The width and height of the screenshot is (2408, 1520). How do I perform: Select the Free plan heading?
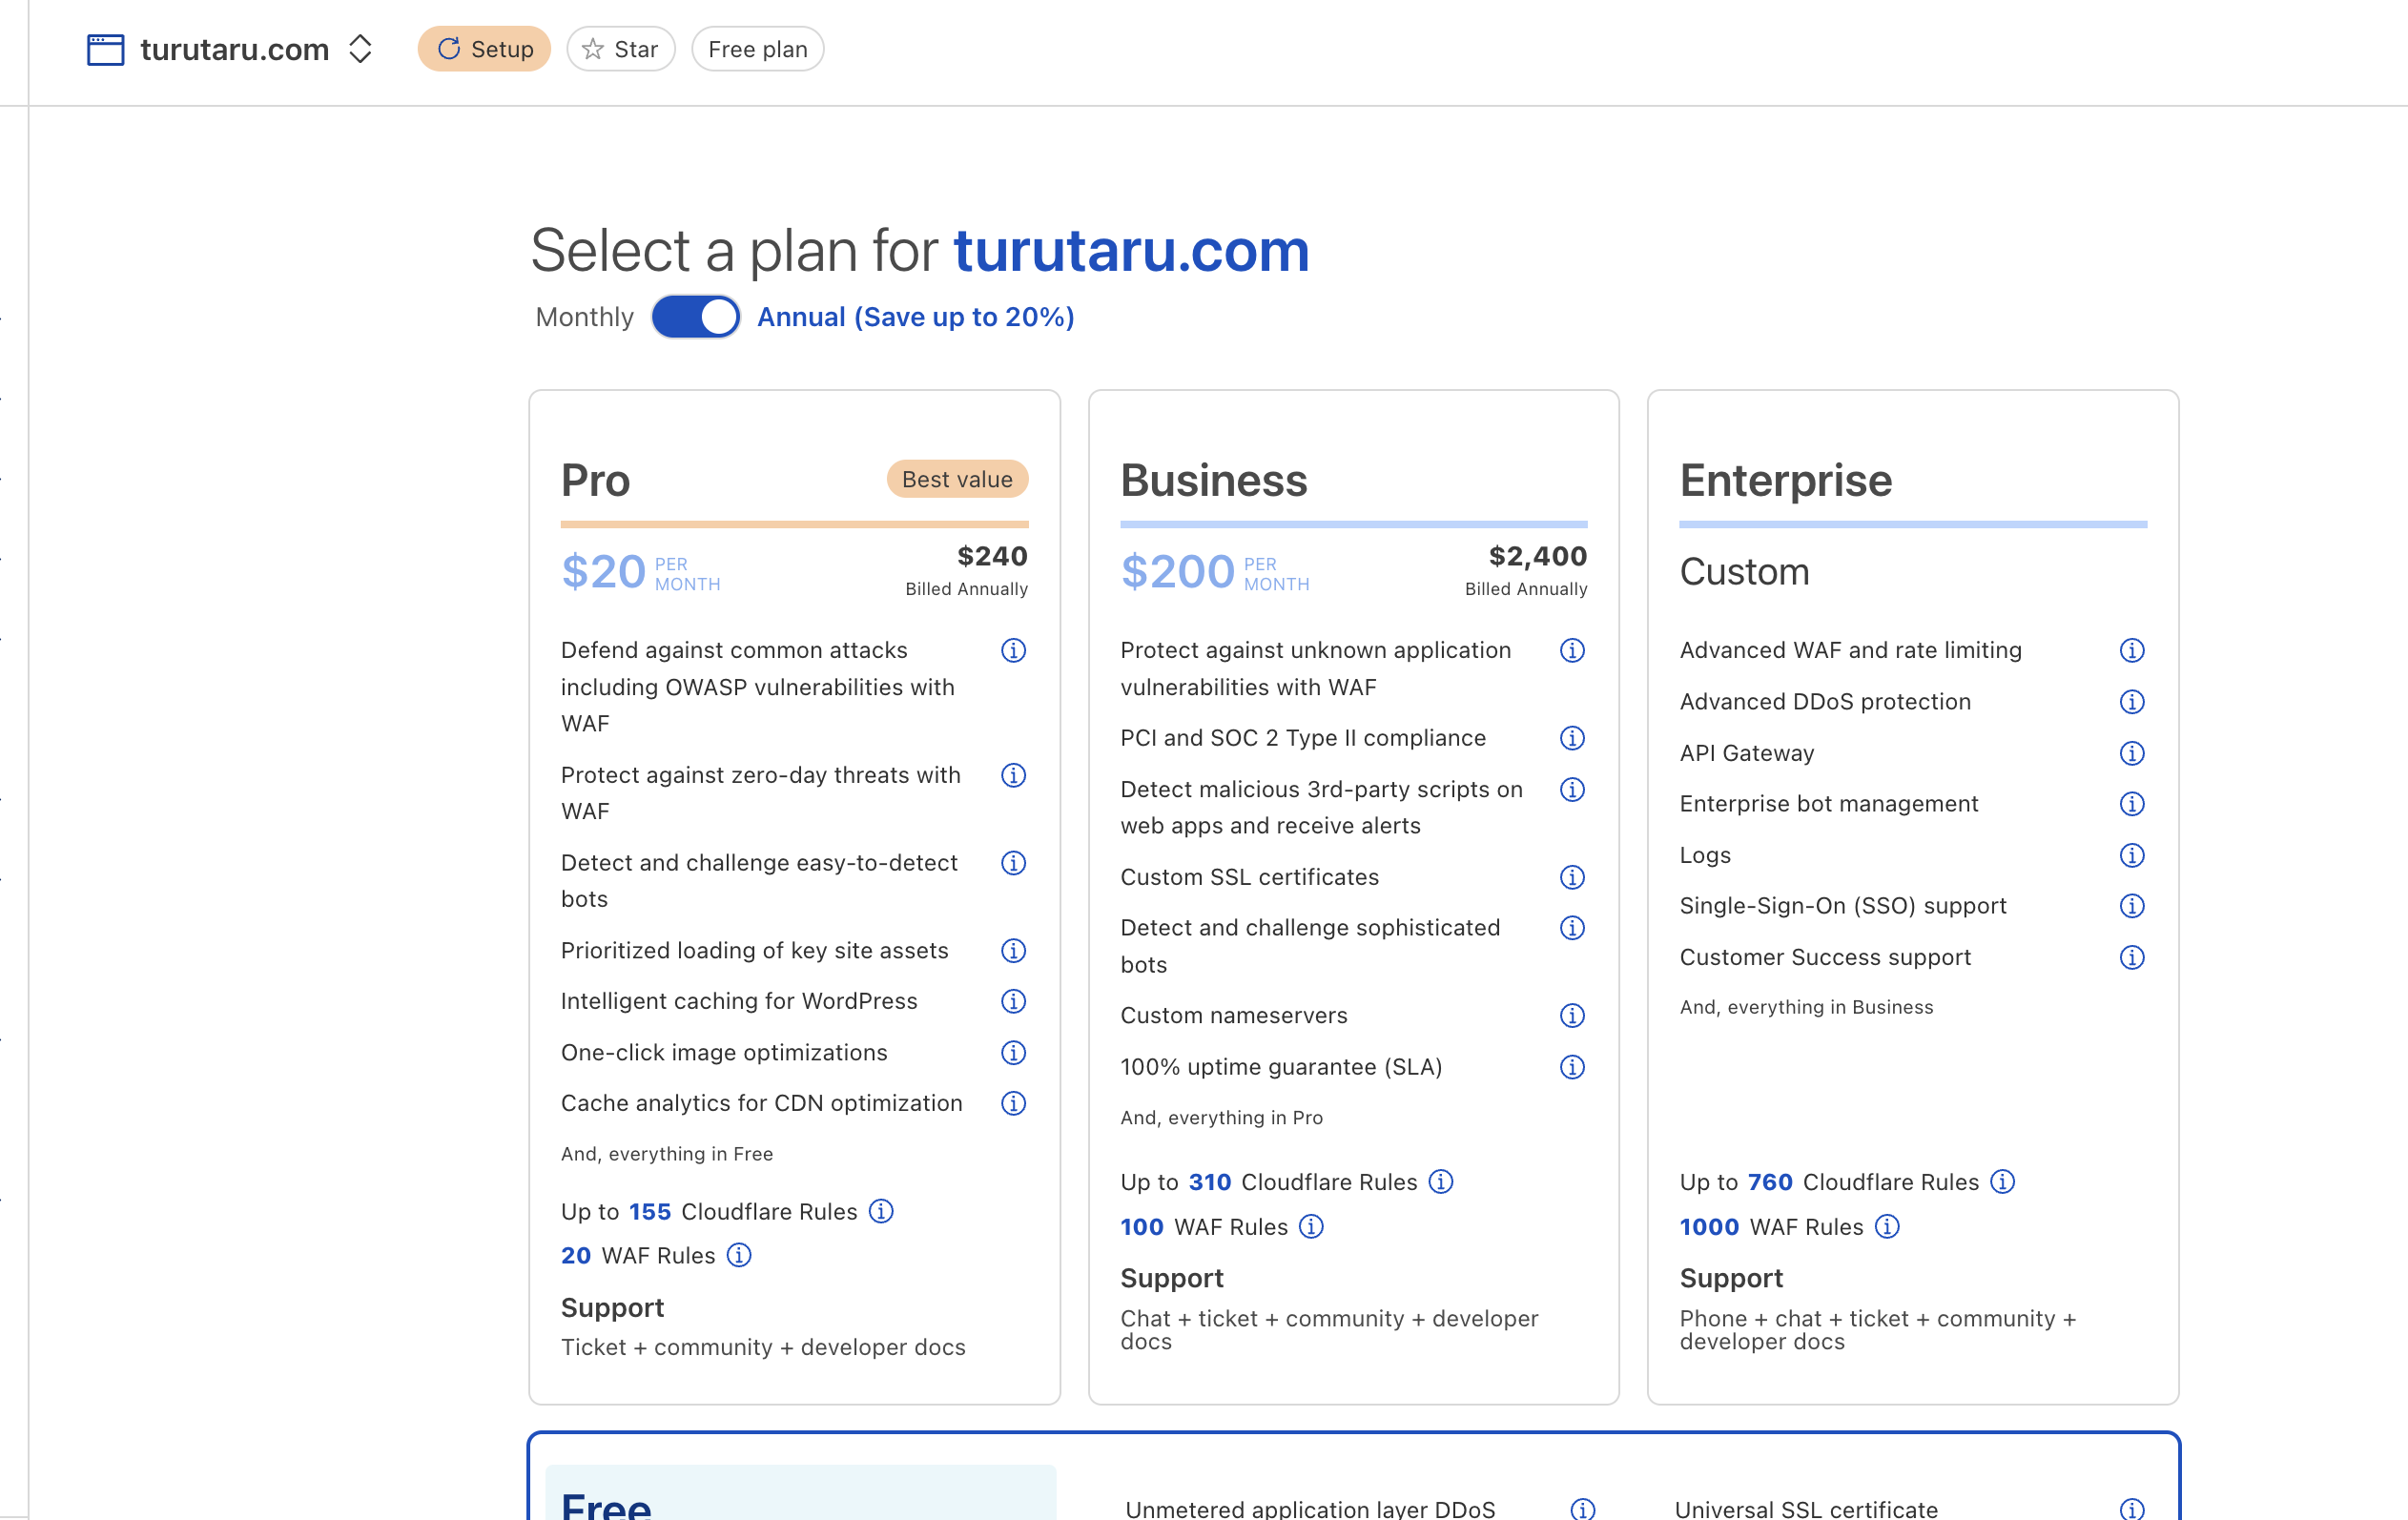click(606, 1505)
